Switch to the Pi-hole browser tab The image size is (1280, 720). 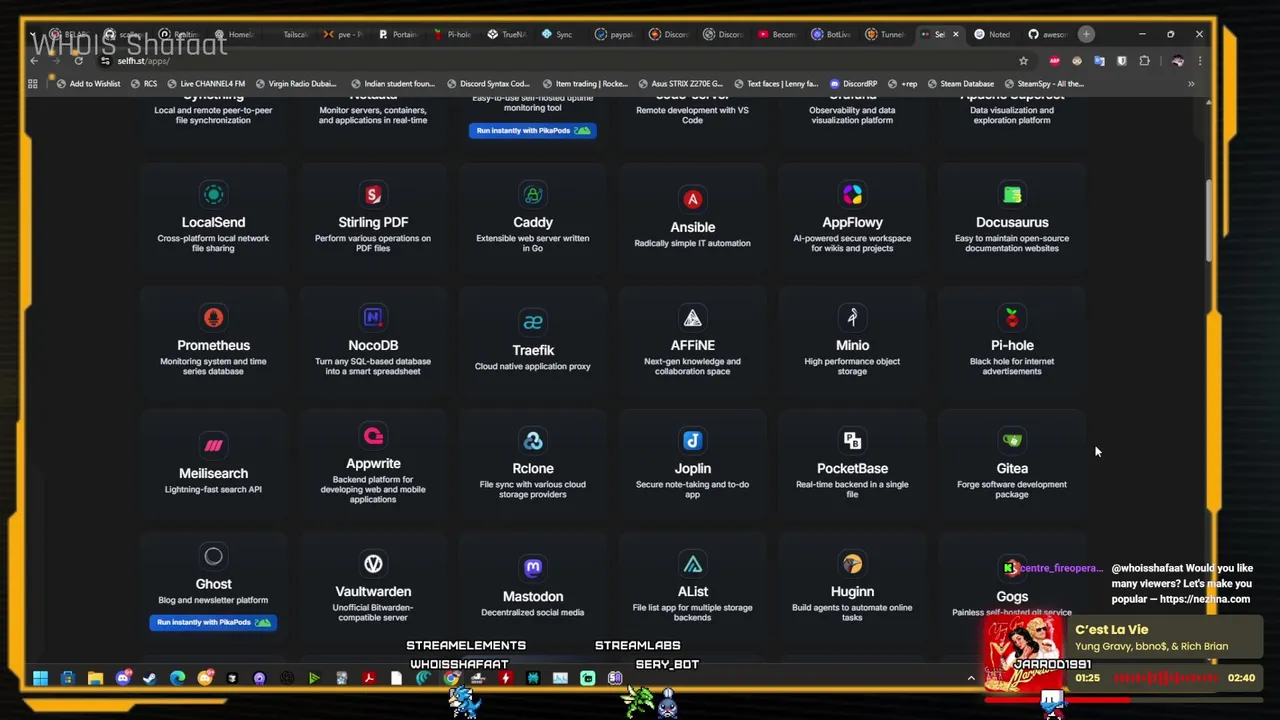452,34
